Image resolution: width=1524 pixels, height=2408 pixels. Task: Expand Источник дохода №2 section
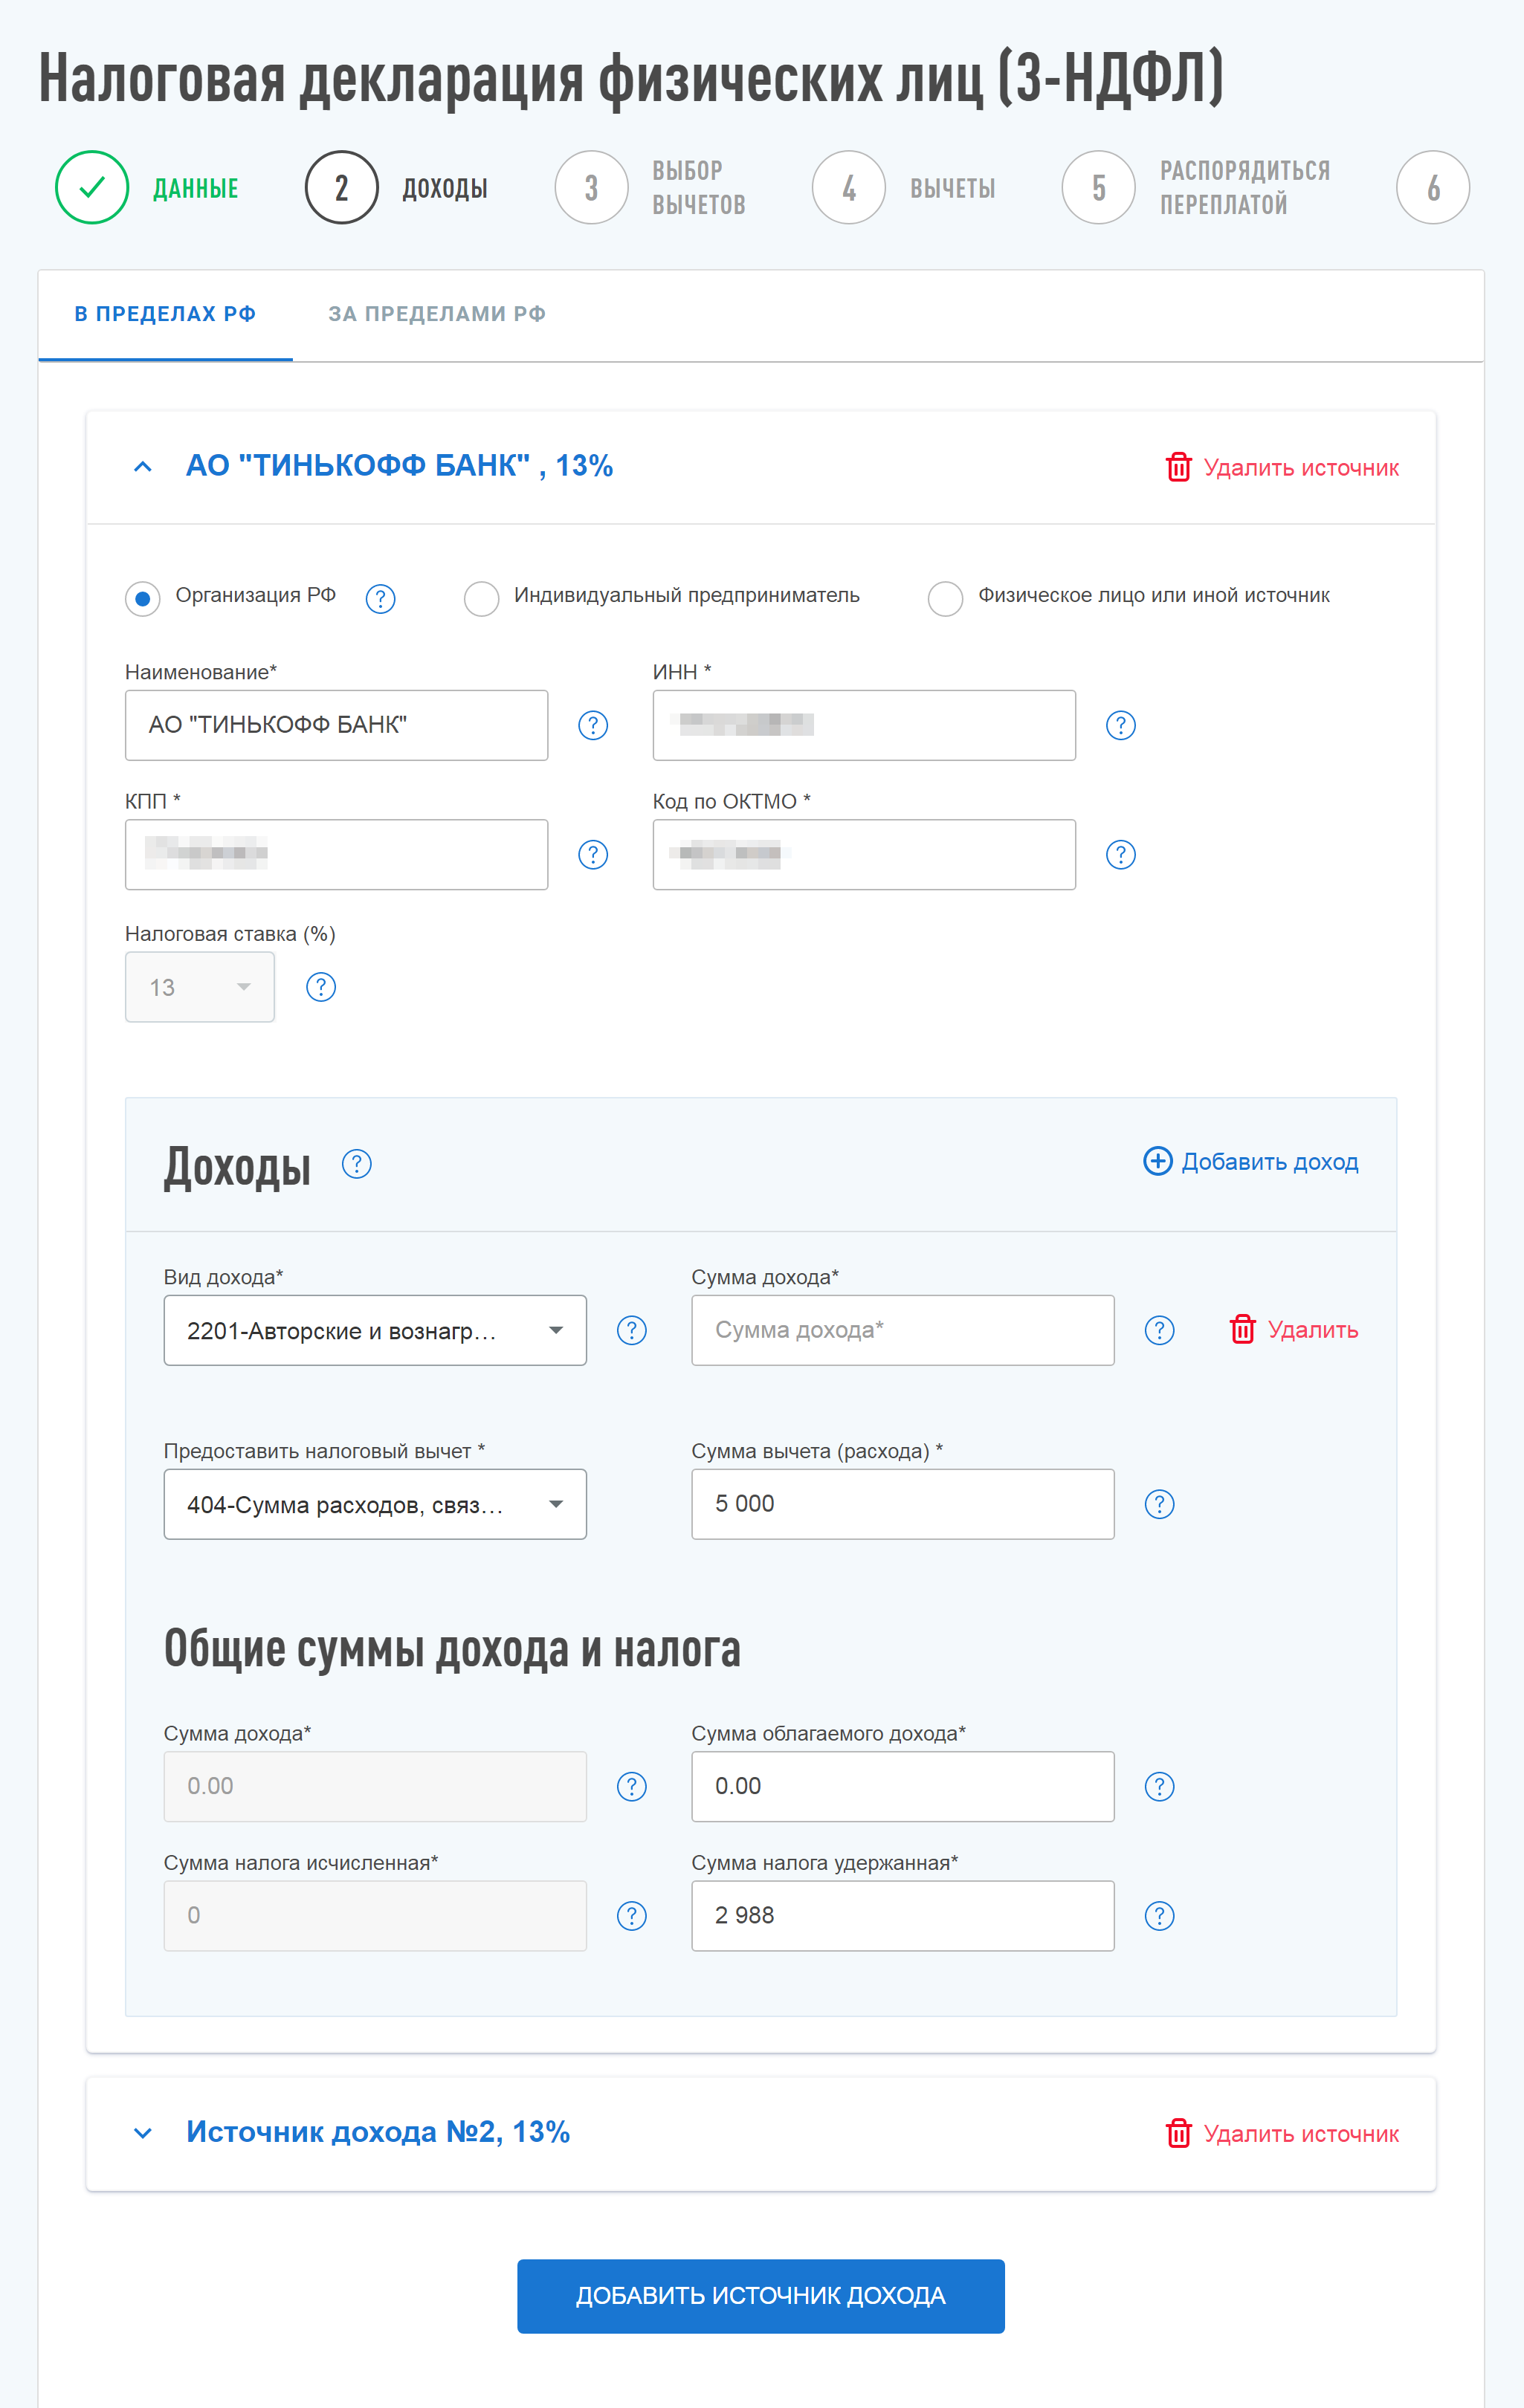tap(143, 2133)
